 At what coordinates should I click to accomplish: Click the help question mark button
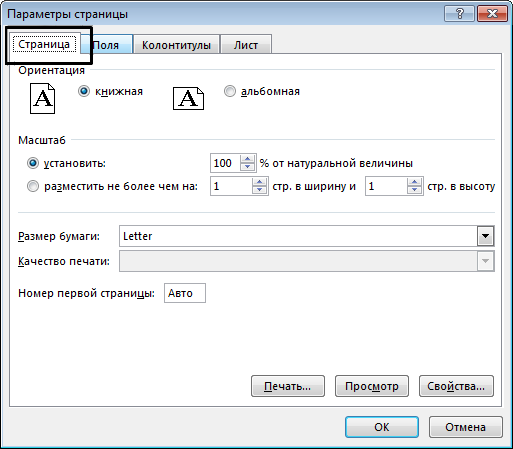(x=459, y=14)
